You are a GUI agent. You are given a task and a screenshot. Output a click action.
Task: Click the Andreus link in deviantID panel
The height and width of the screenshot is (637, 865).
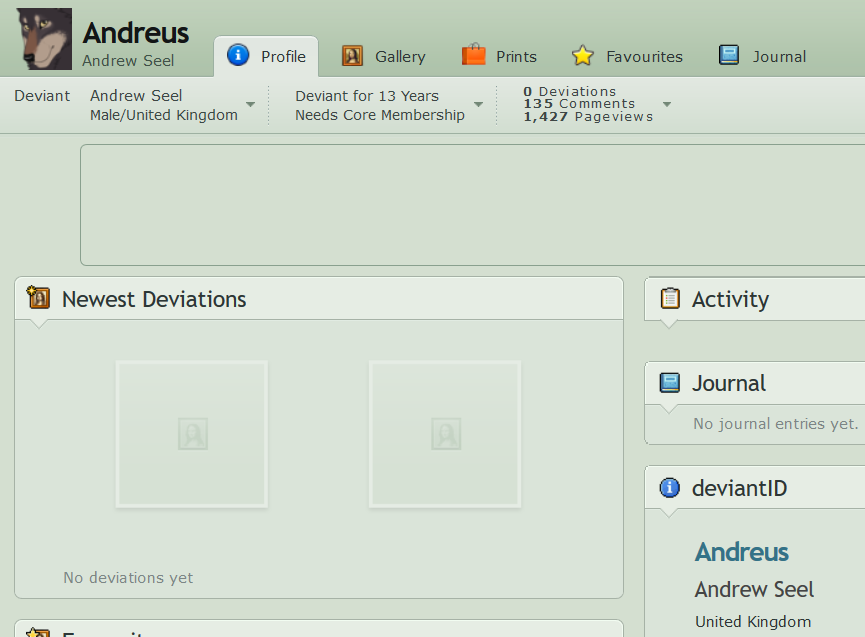point(741,552)
